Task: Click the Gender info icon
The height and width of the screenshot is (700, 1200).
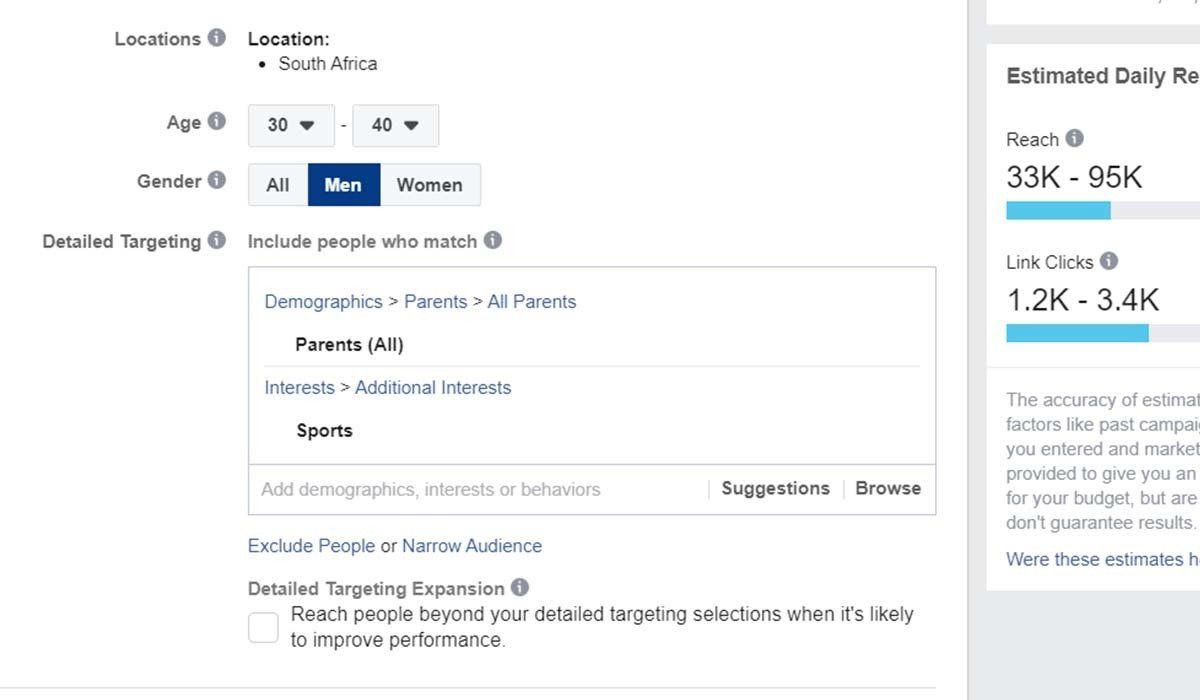Action: 216,181
